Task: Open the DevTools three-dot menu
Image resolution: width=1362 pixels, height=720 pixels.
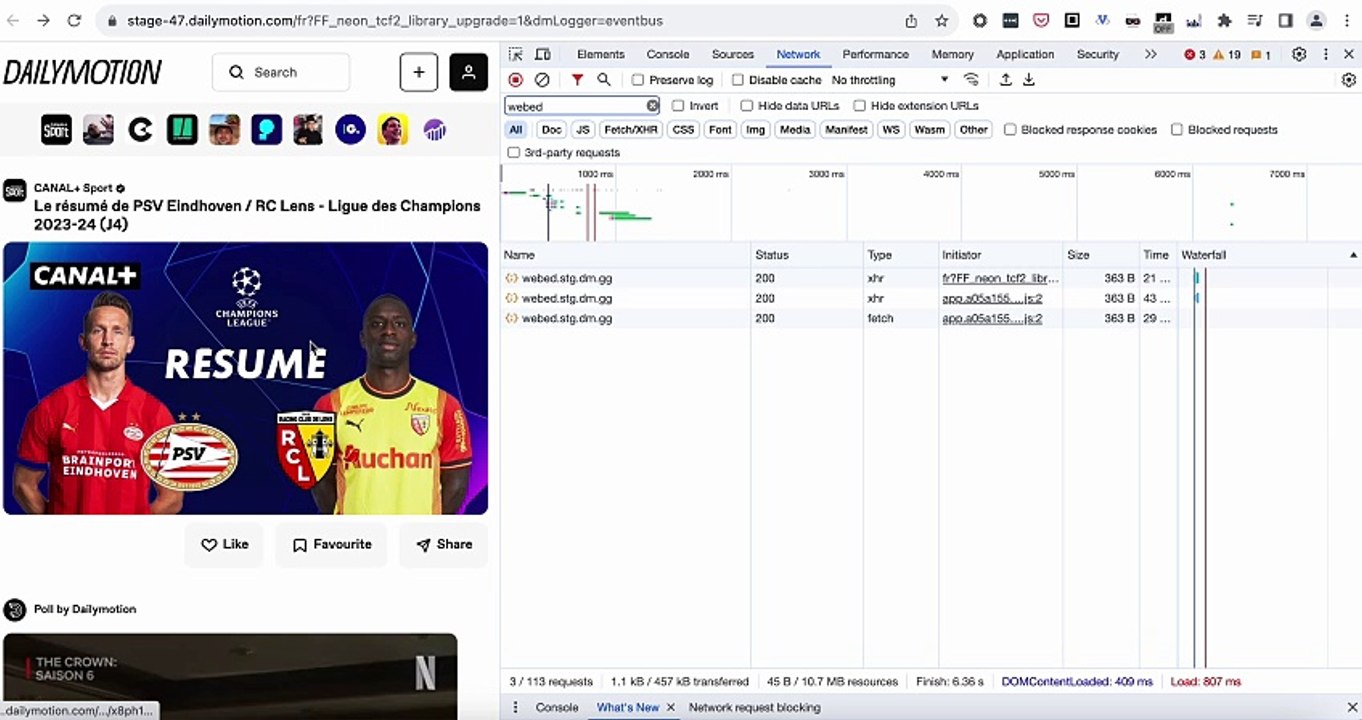Action: (x=1326, y=54)
